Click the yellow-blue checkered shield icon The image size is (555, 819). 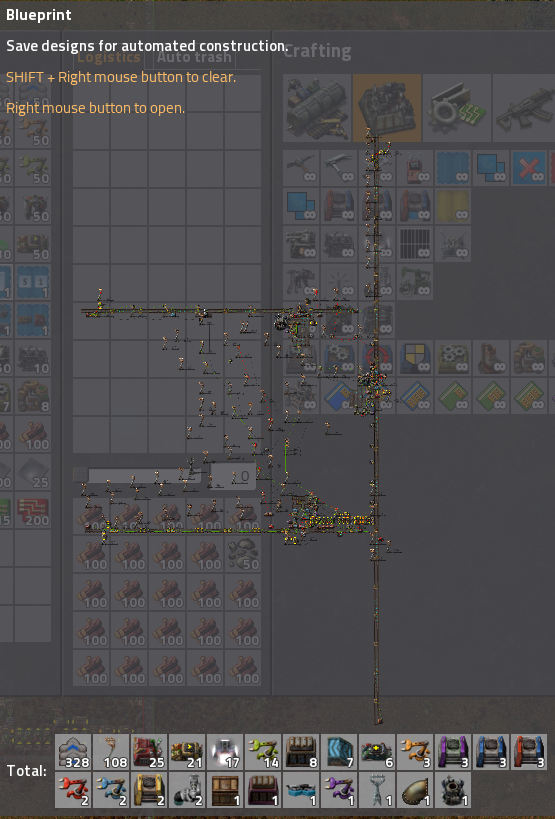pos(415,358)
